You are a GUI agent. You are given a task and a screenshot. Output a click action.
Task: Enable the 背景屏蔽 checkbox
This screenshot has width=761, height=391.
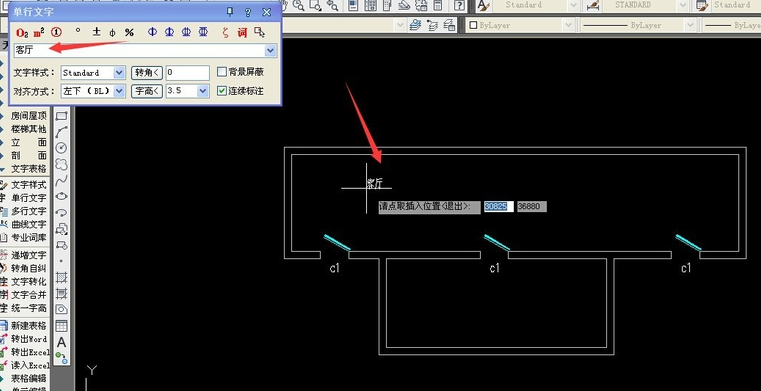coord(222,72)
